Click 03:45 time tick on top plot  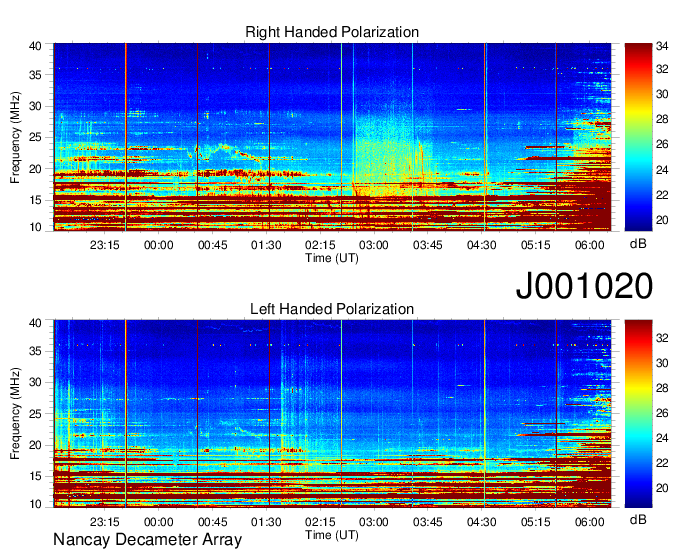[x=428, y=245]
